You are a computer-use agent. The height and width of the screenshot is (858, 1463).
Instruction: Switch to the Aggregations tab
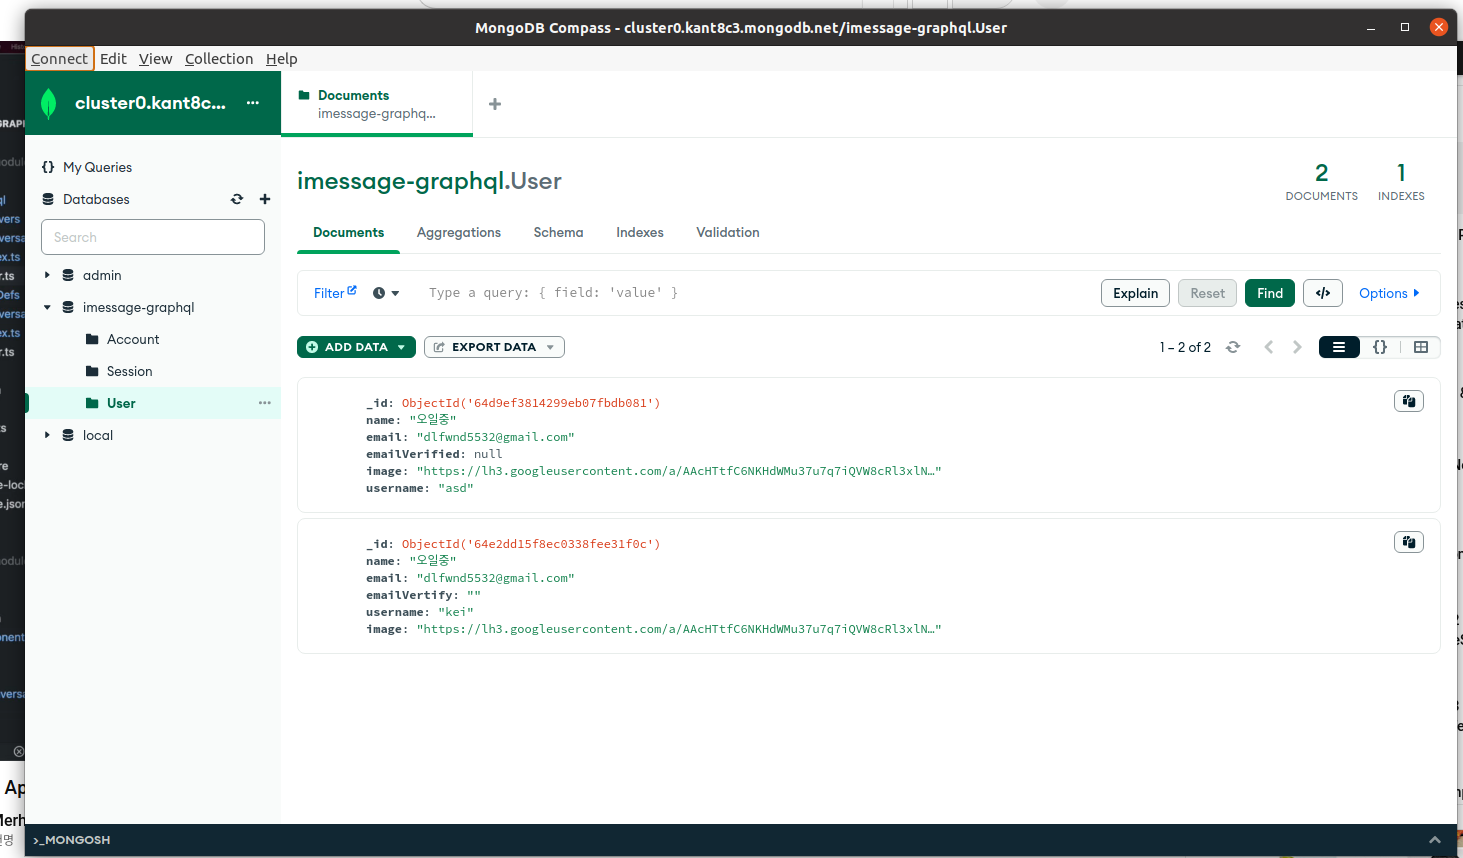(x=459, y=232)
